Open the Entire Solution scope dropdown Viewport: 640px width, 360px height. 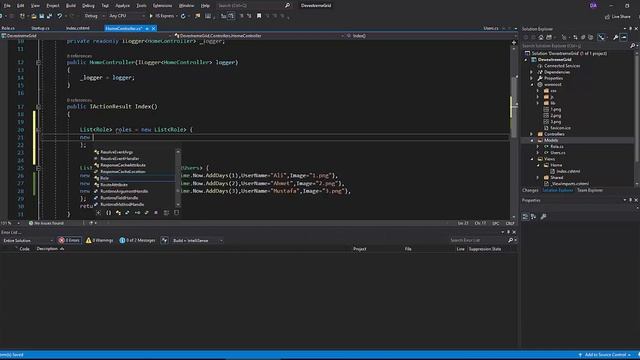[x=27, y=240]
